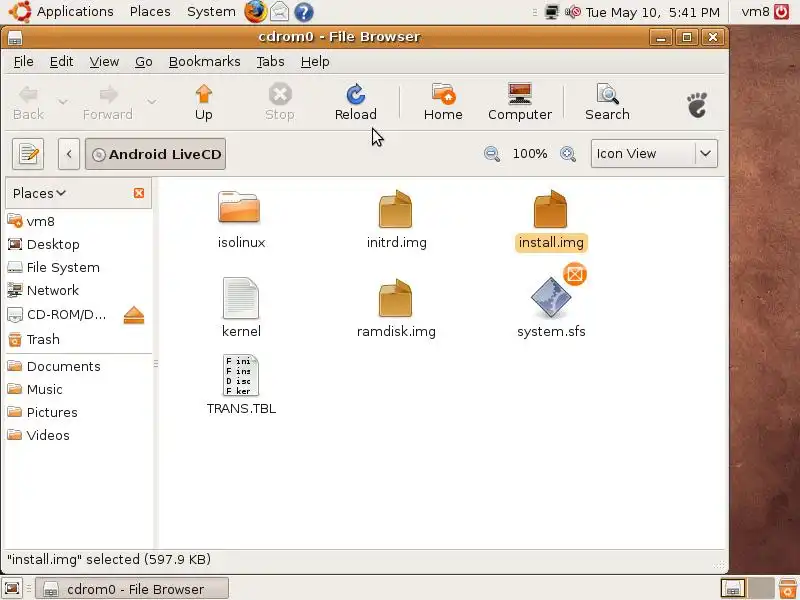The width and height of the screenshot is (800, 600).
Task: Click the Forward toolbar arrow
Action: (108, 102)
